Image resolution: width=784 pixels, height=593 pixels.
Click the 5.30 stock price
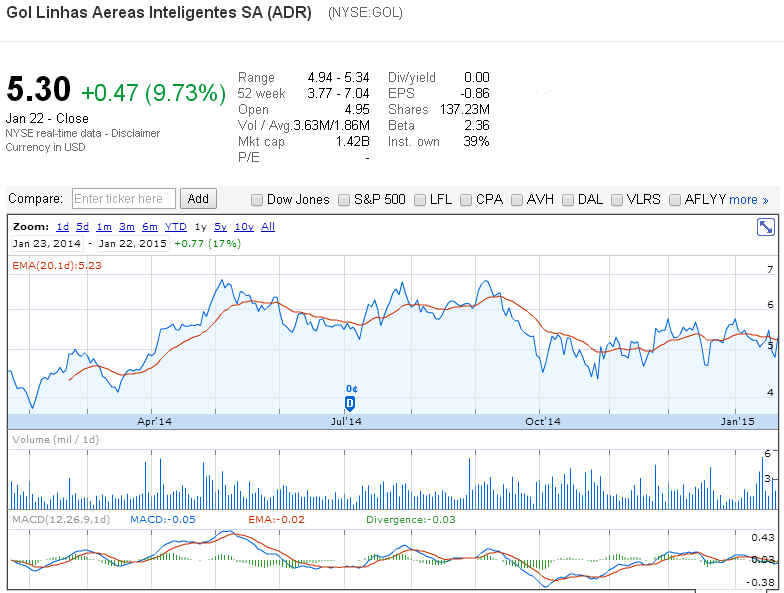[38, 90]
